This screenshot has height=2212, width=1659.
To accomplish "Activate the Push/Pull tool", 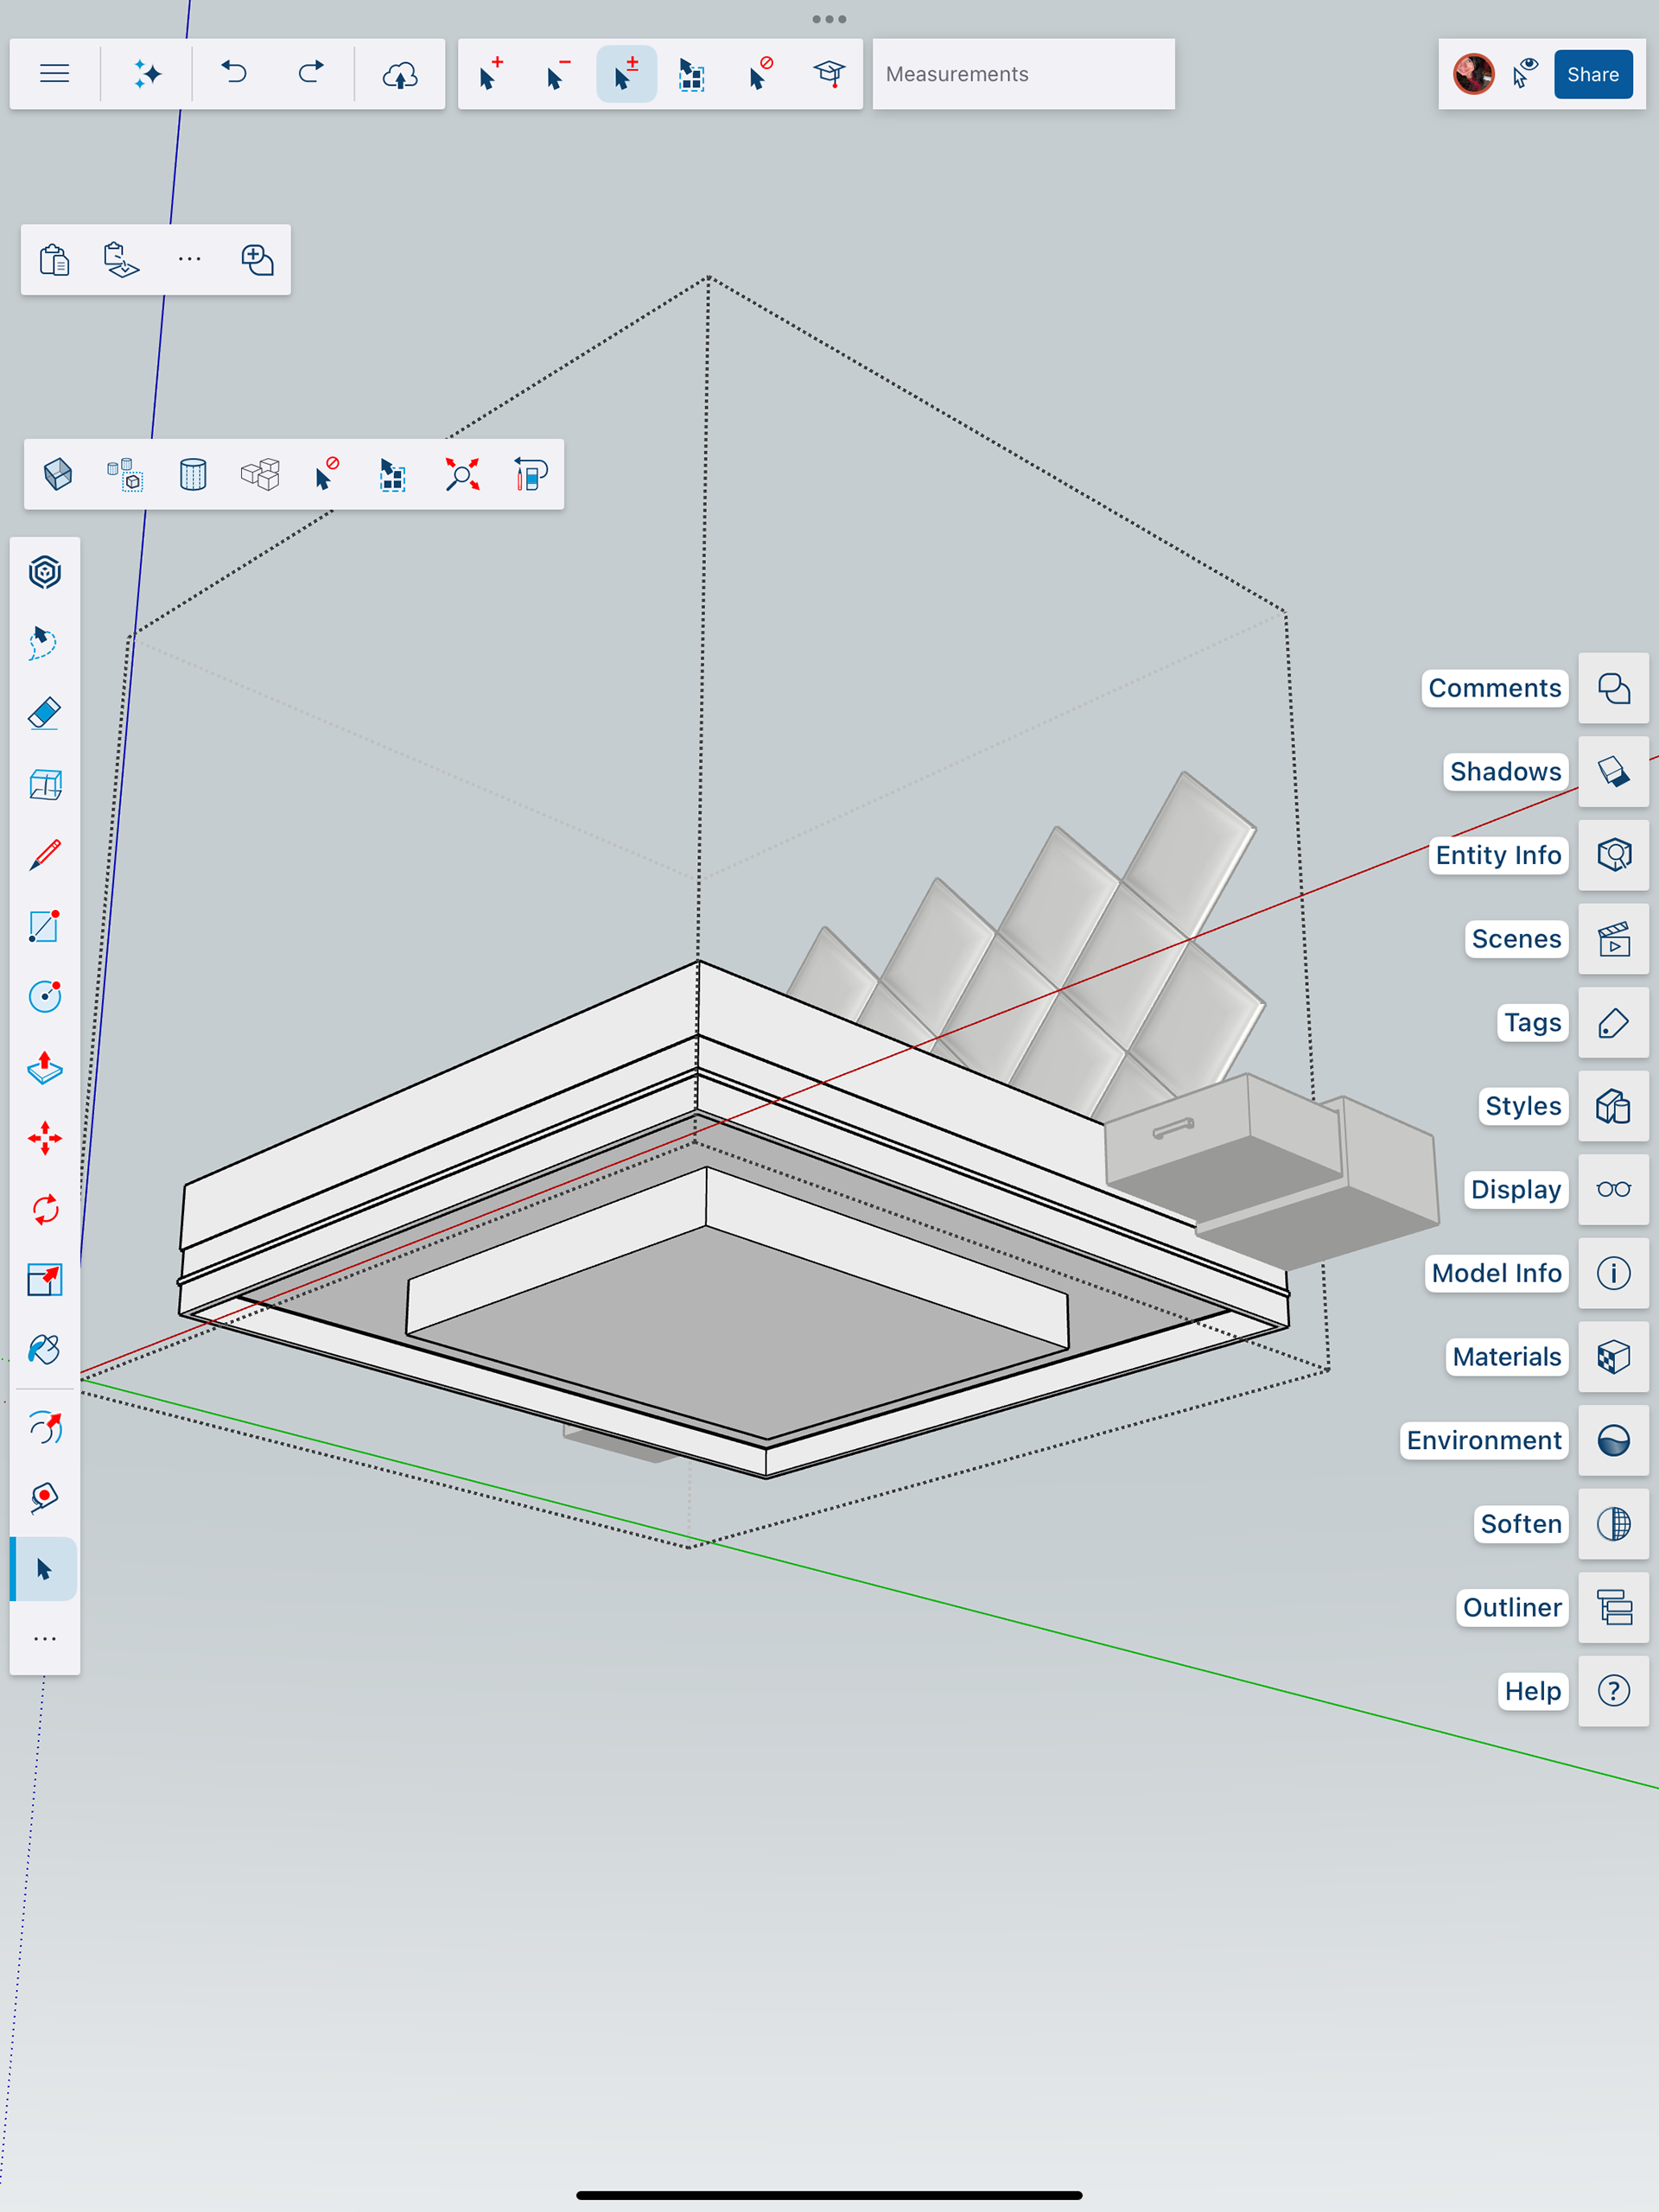I will coord(45,1068).
